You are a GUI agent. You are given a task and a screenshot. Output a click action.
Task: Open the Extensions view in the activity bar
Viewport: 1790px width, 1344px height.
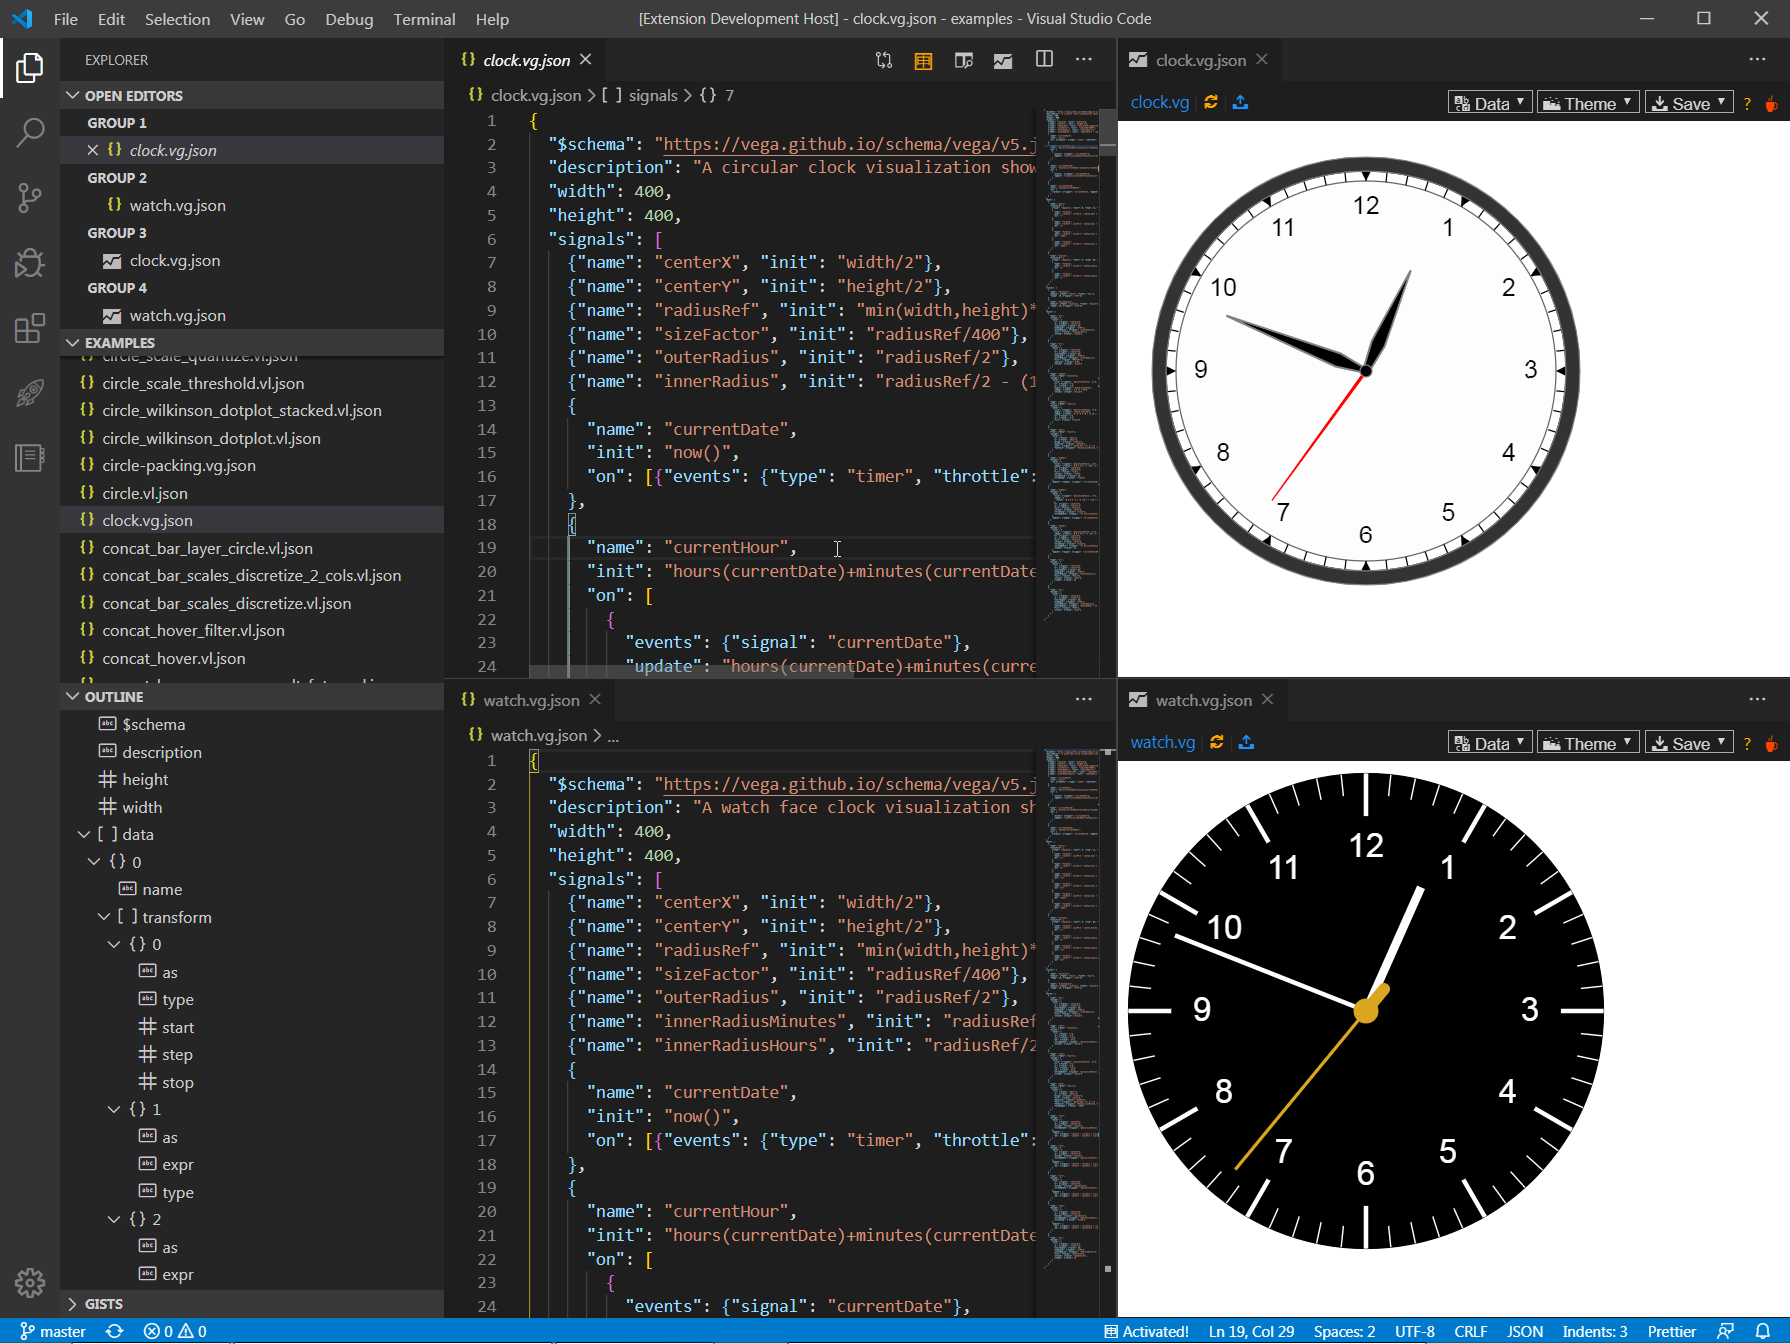(x=29, y=328)
